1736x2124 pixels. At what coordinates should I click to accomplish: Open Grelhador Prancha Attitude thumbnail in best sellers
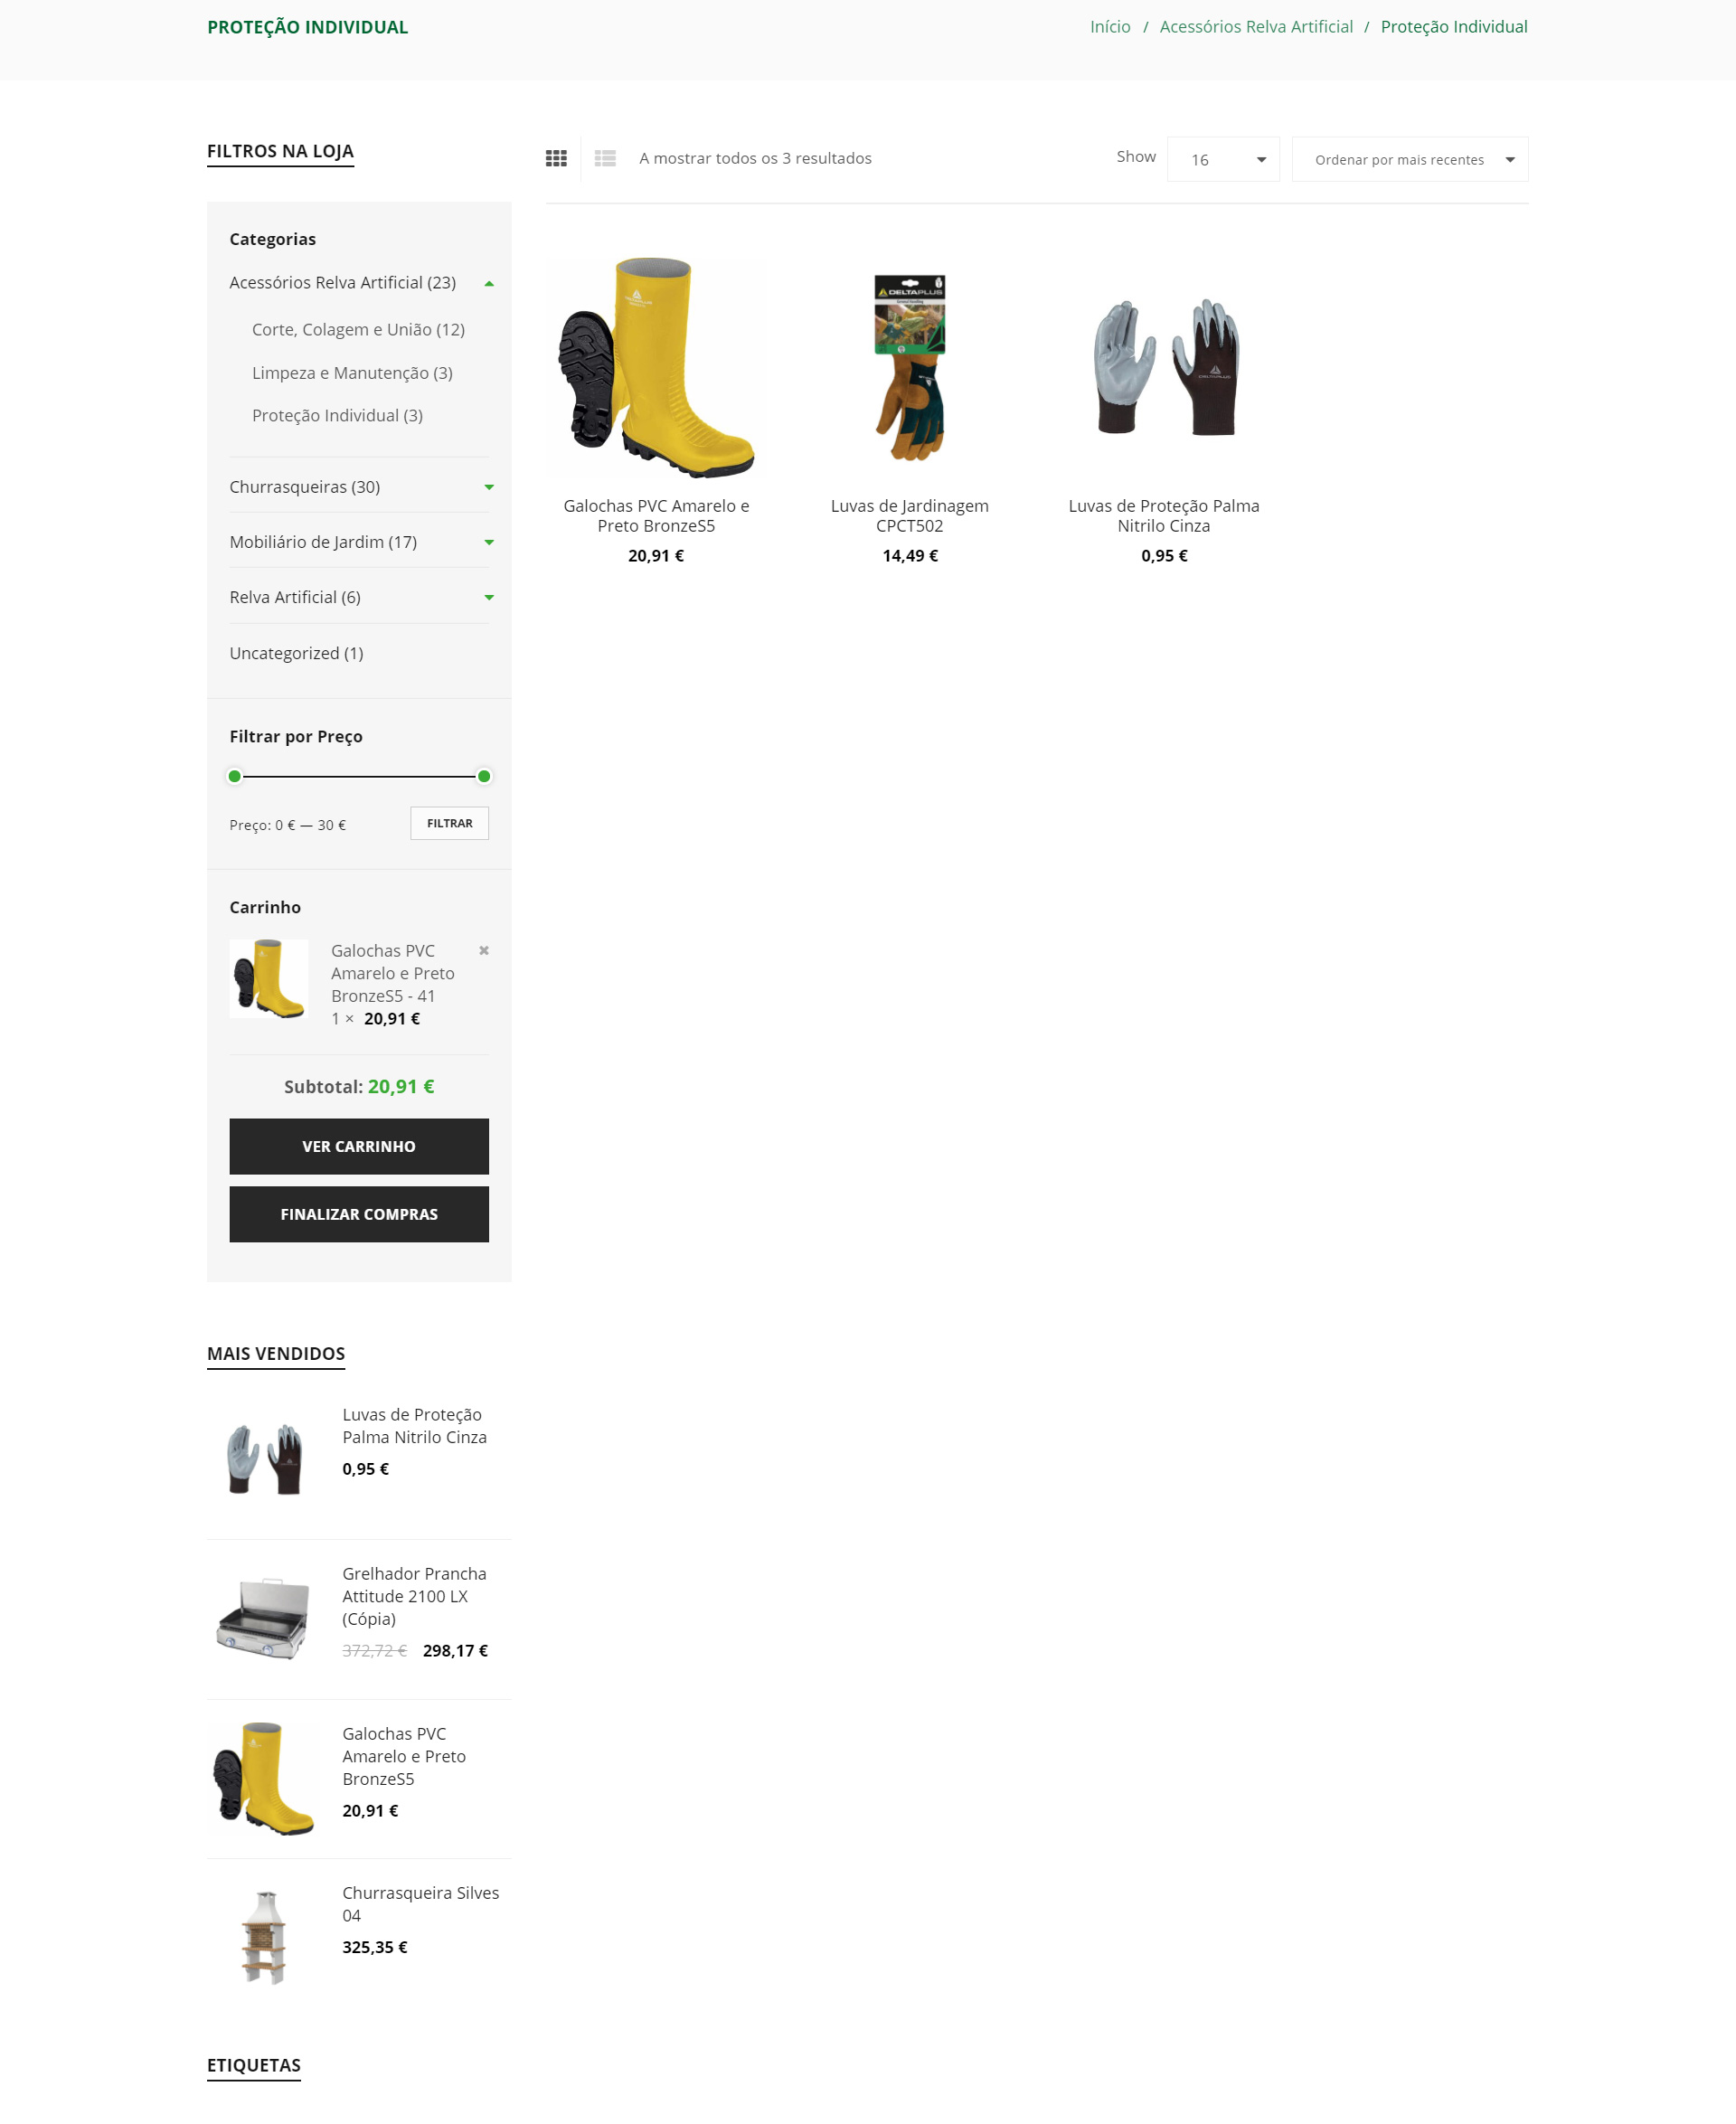pos(263,1619)
